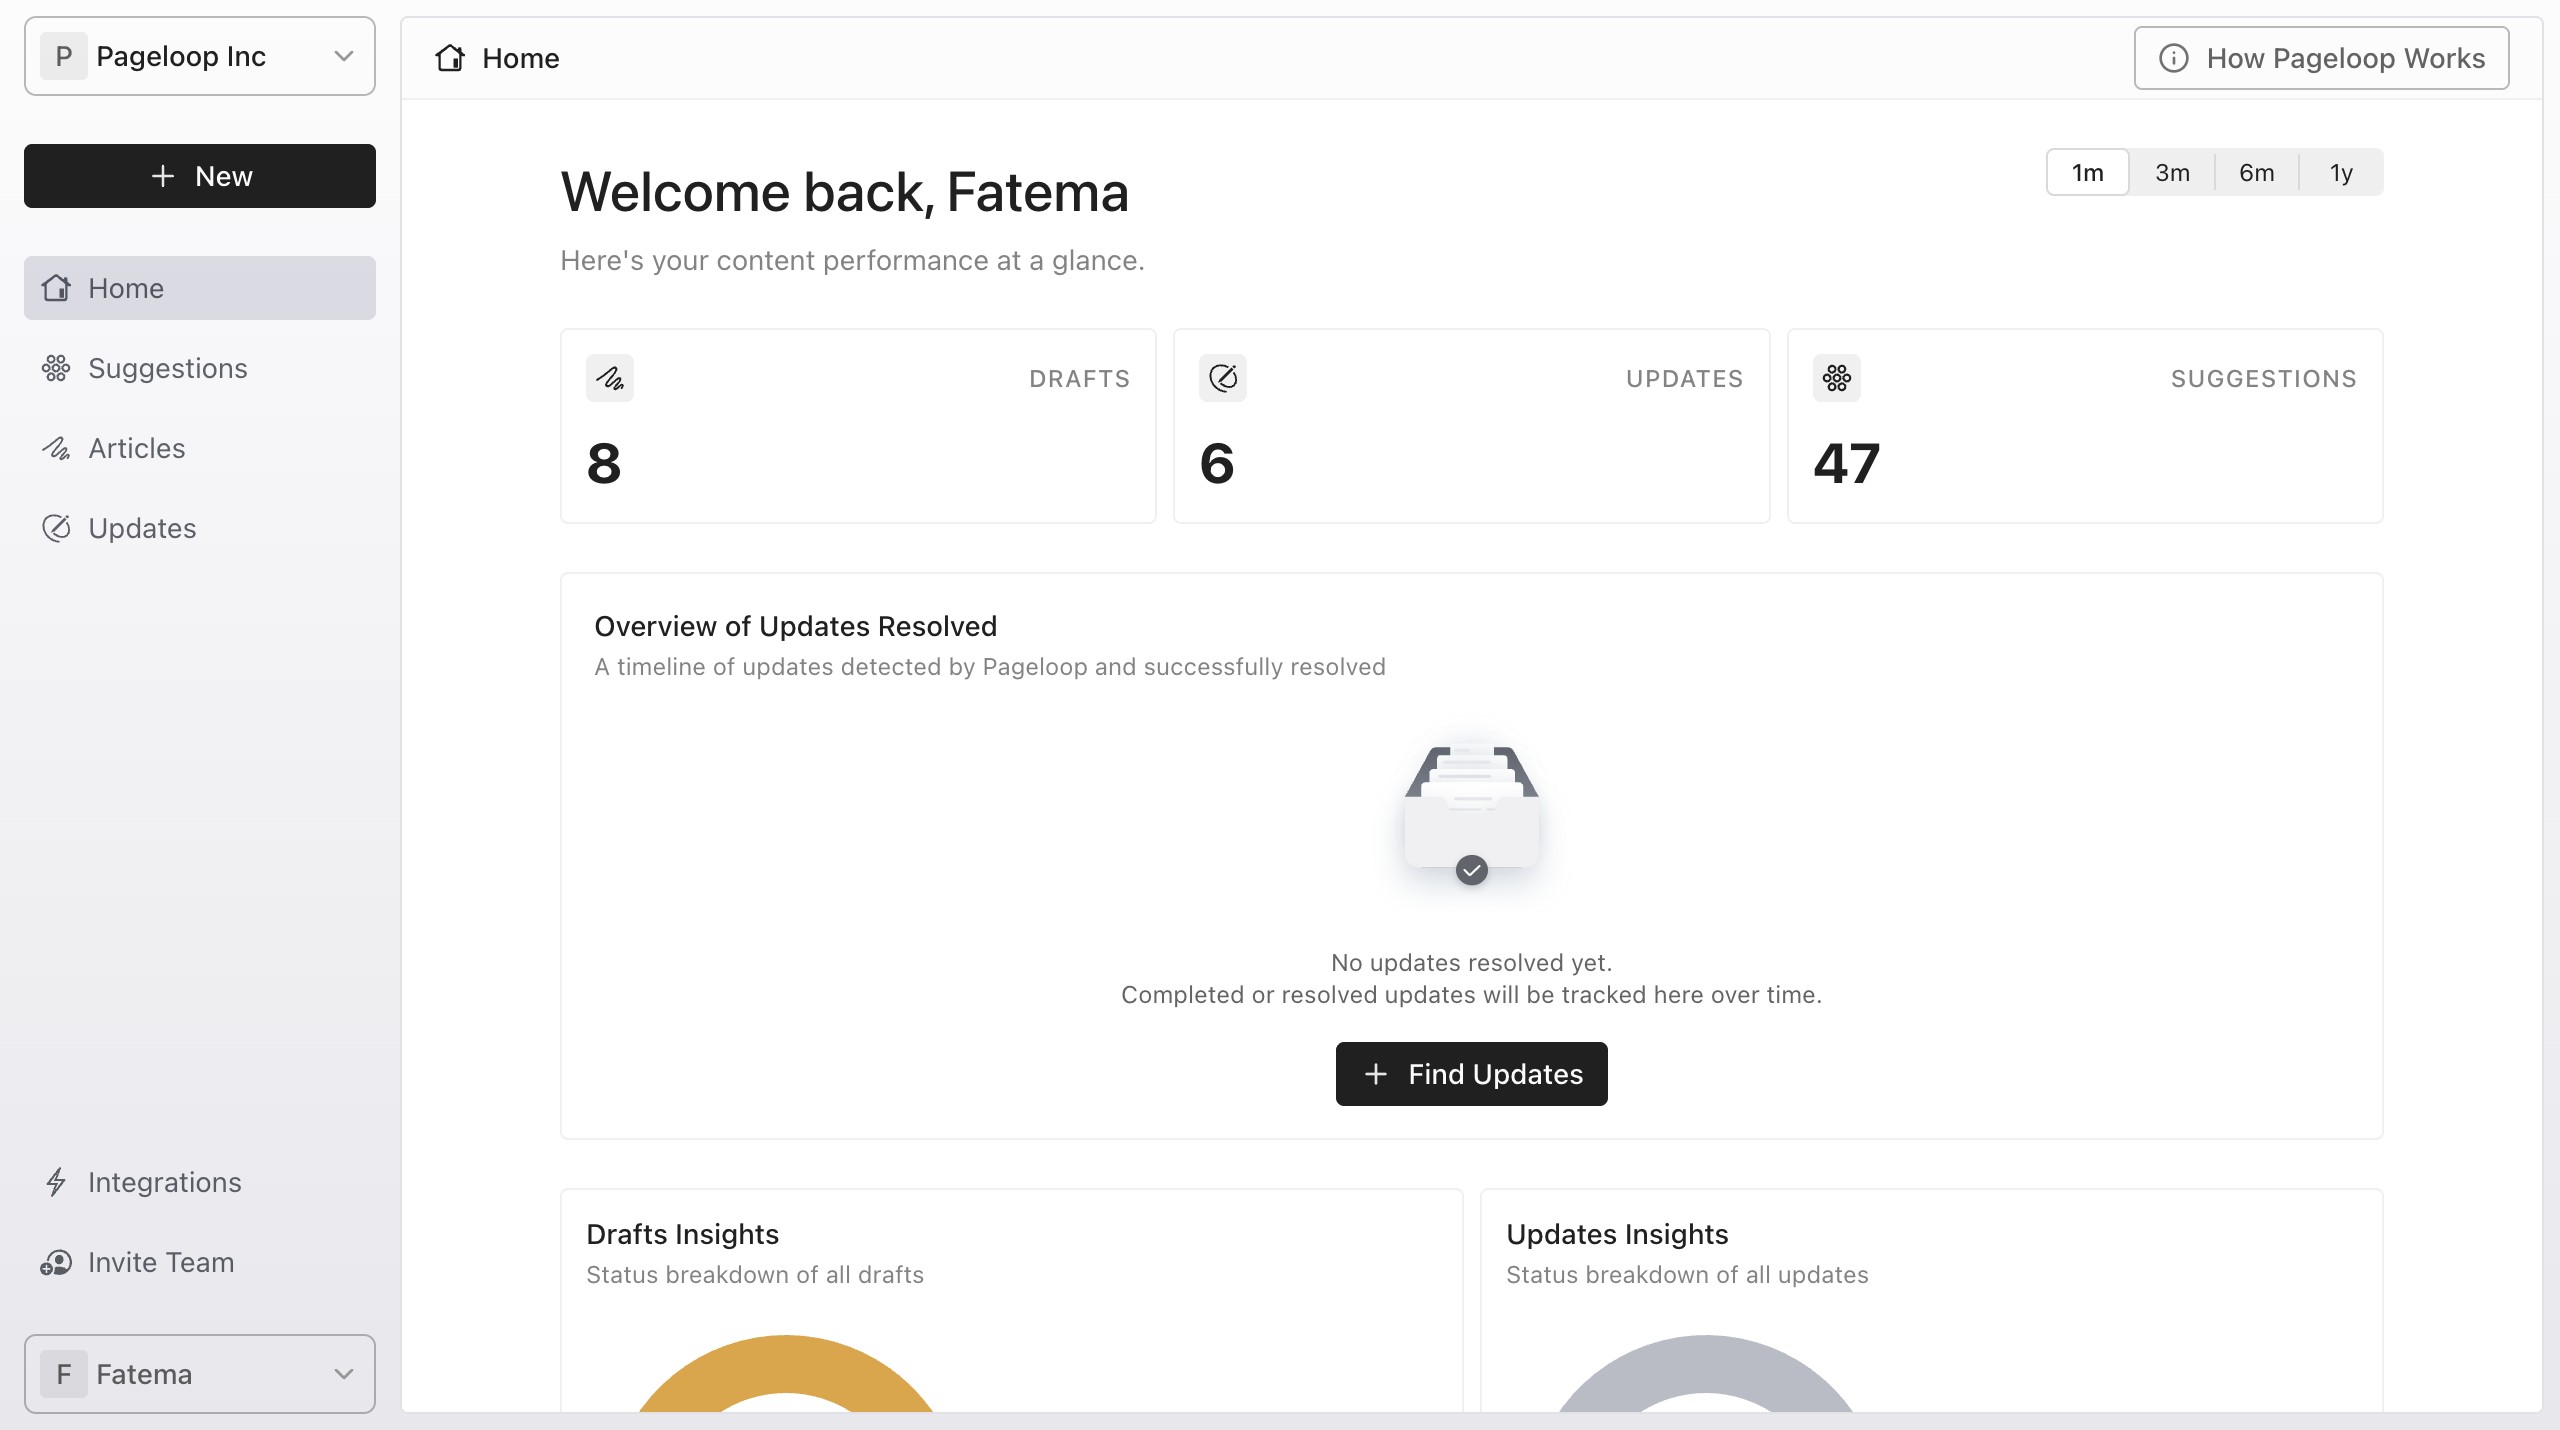Click the Drafts card pen icon
Viewport: 2560px width, 1430px height.
(x=610, y=378)
